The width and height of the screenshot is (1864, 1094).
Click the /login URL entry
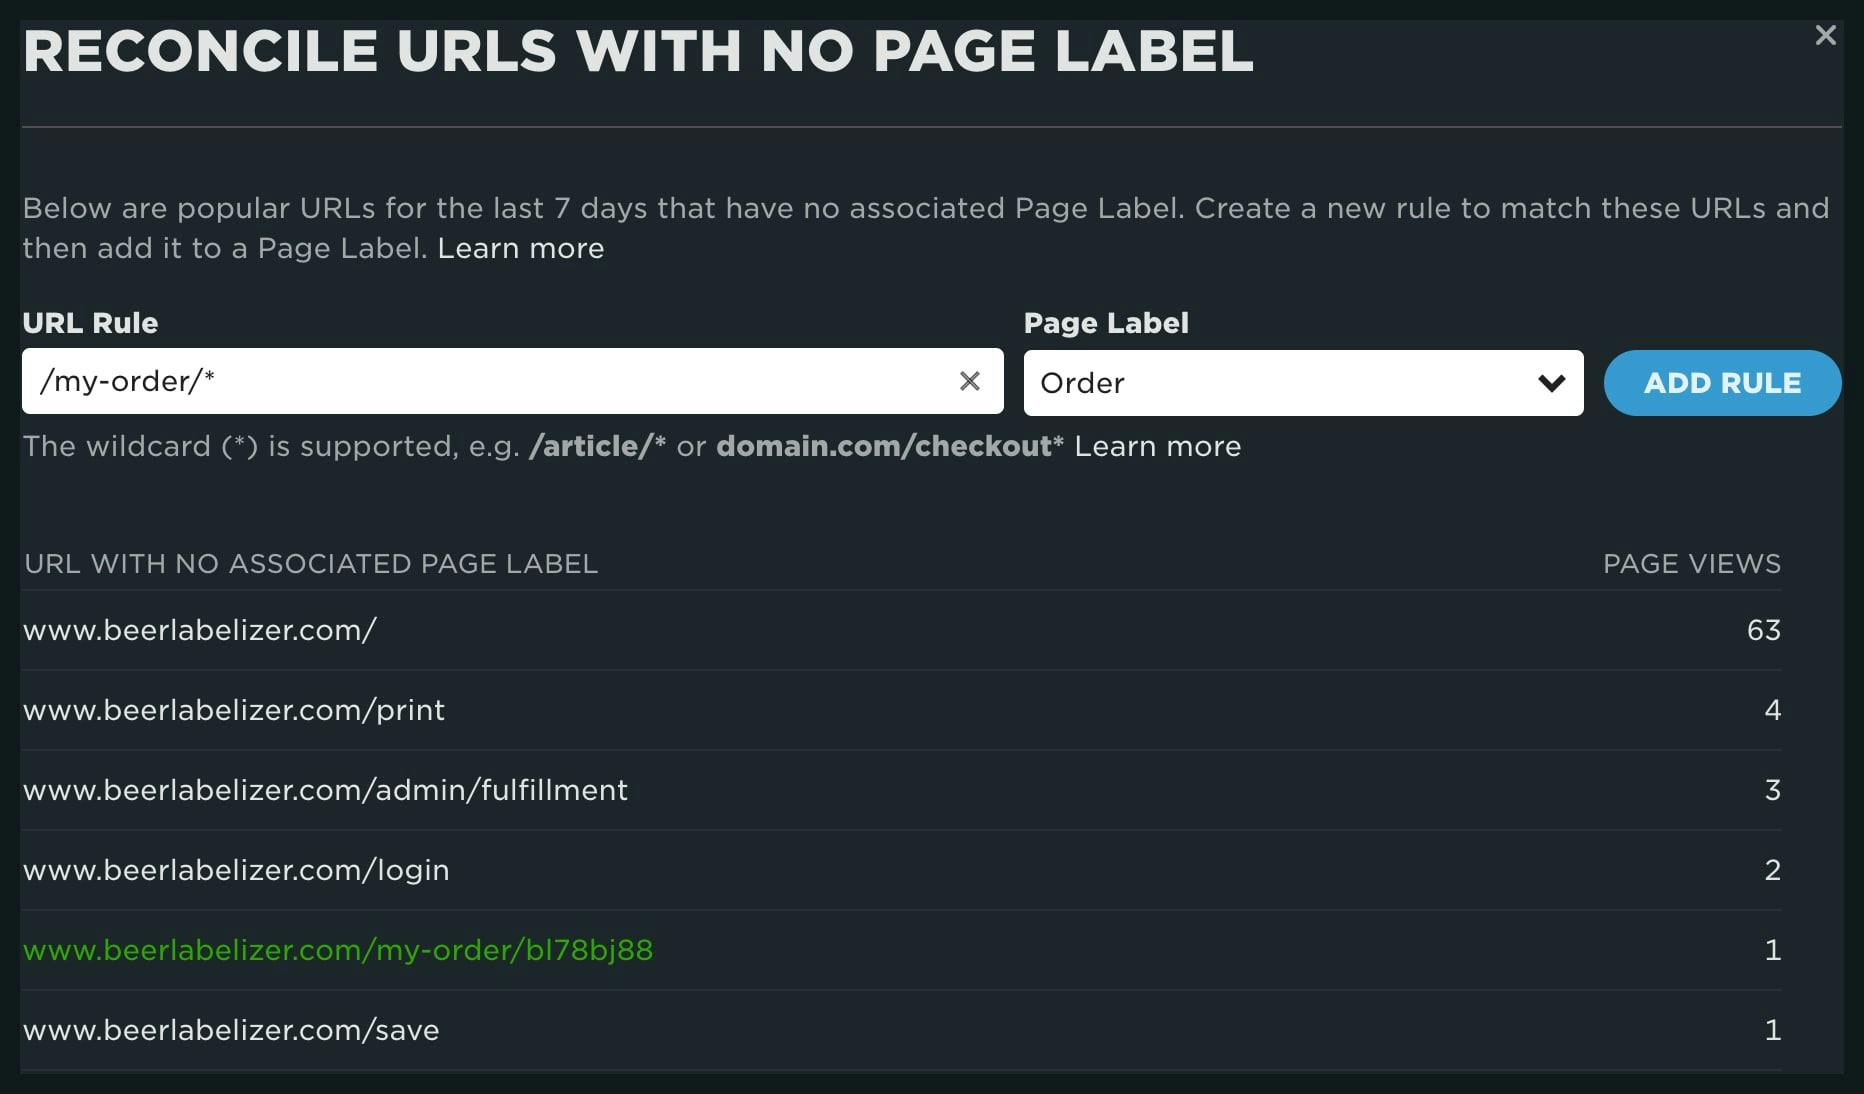tap(237, 870)
